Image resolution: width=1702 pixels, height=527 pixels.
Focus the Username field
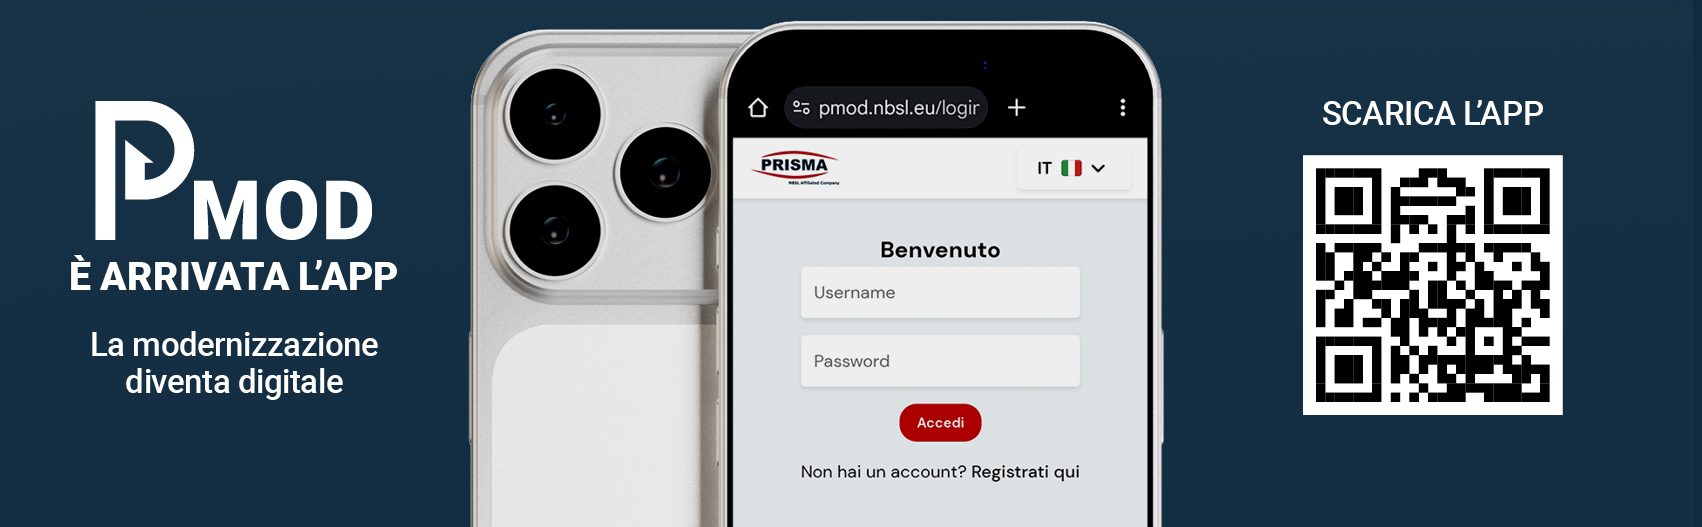point(940,292)
